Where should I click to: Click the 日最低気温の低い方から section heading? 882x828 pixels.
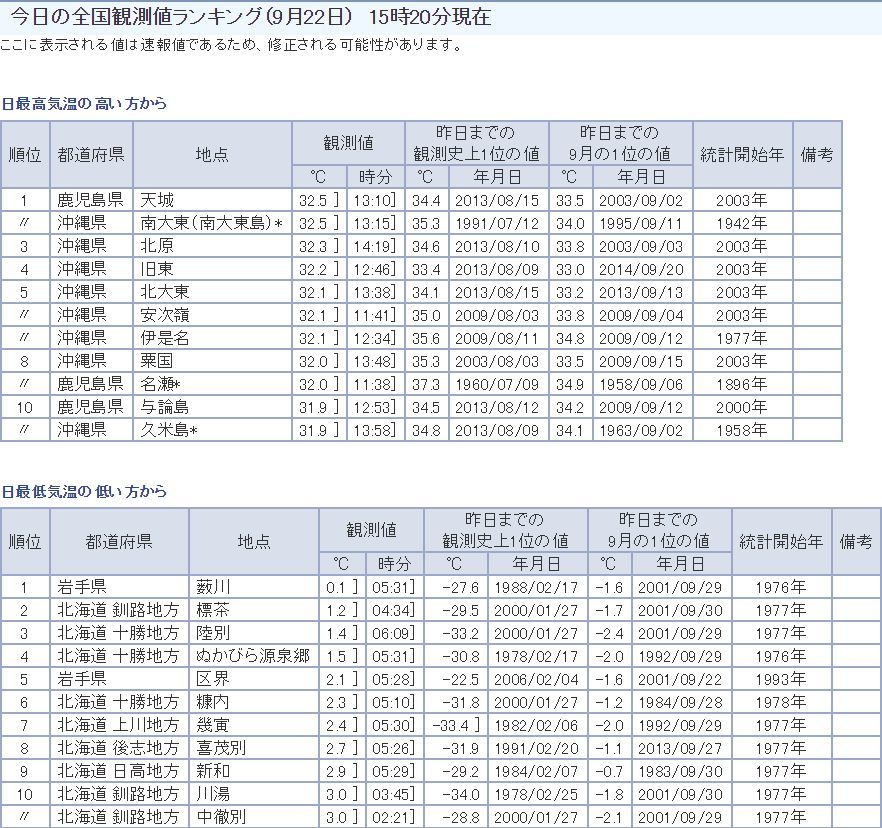(x=84, y=492)
